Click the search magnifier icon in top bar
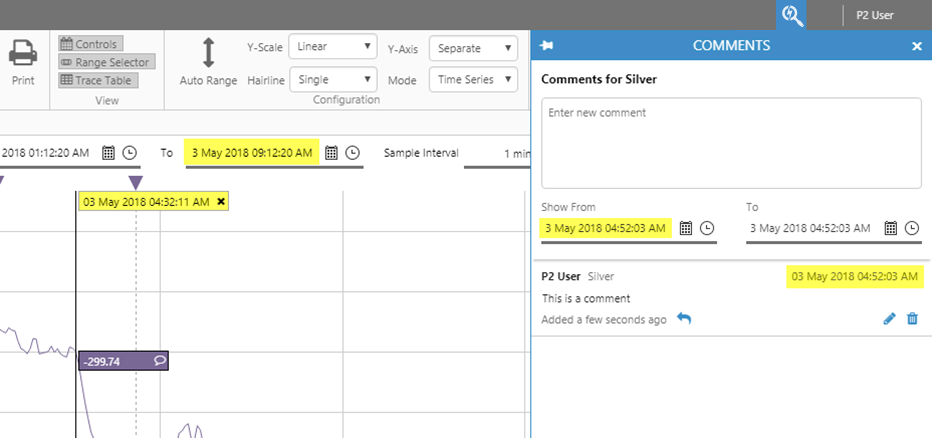The height and width of the screenshot is (438, 932). tap(792, 15)
